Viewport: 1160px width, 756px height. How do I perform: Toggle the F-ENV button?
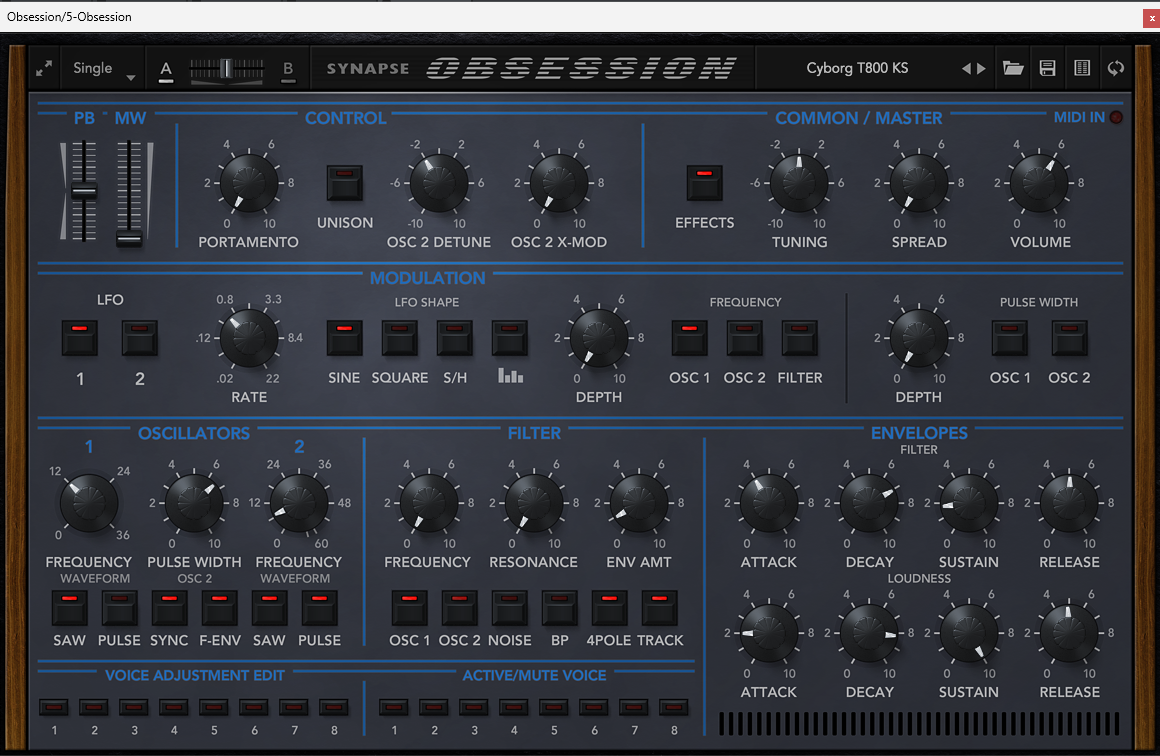(x=220, y=608)
